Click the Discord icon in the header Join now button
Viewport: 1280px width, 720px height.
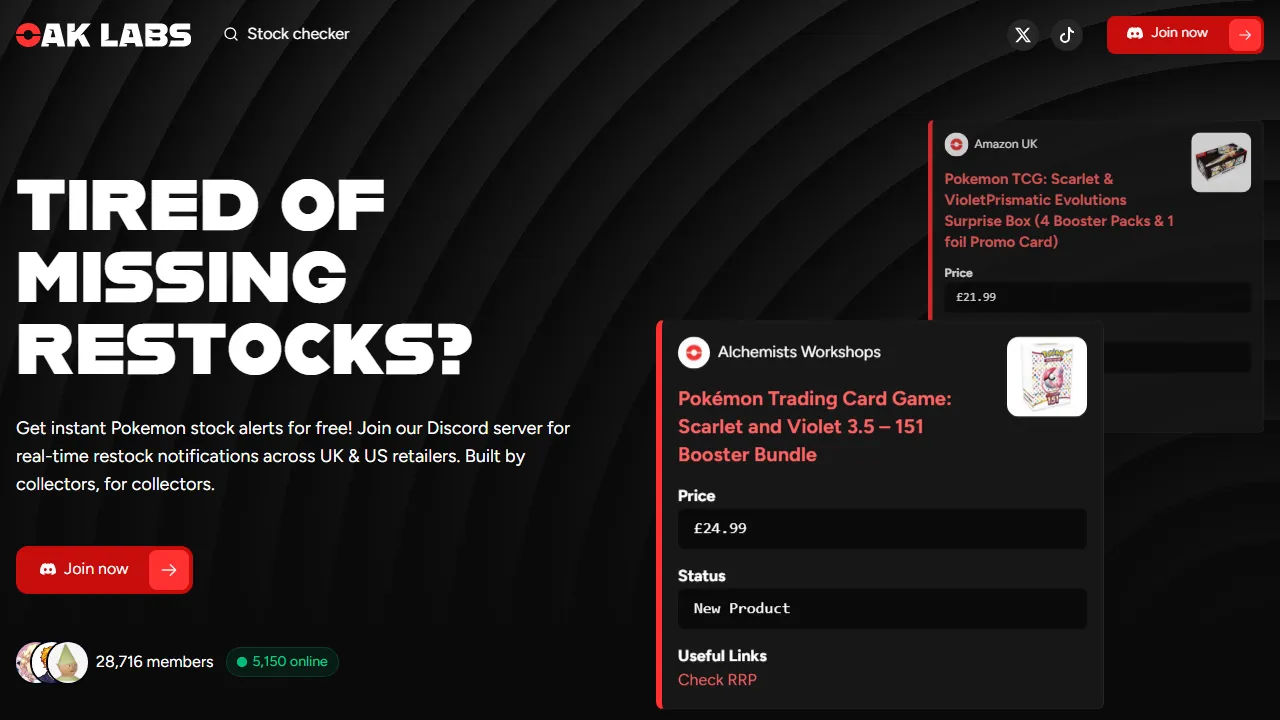click(x=1134, y=32)
